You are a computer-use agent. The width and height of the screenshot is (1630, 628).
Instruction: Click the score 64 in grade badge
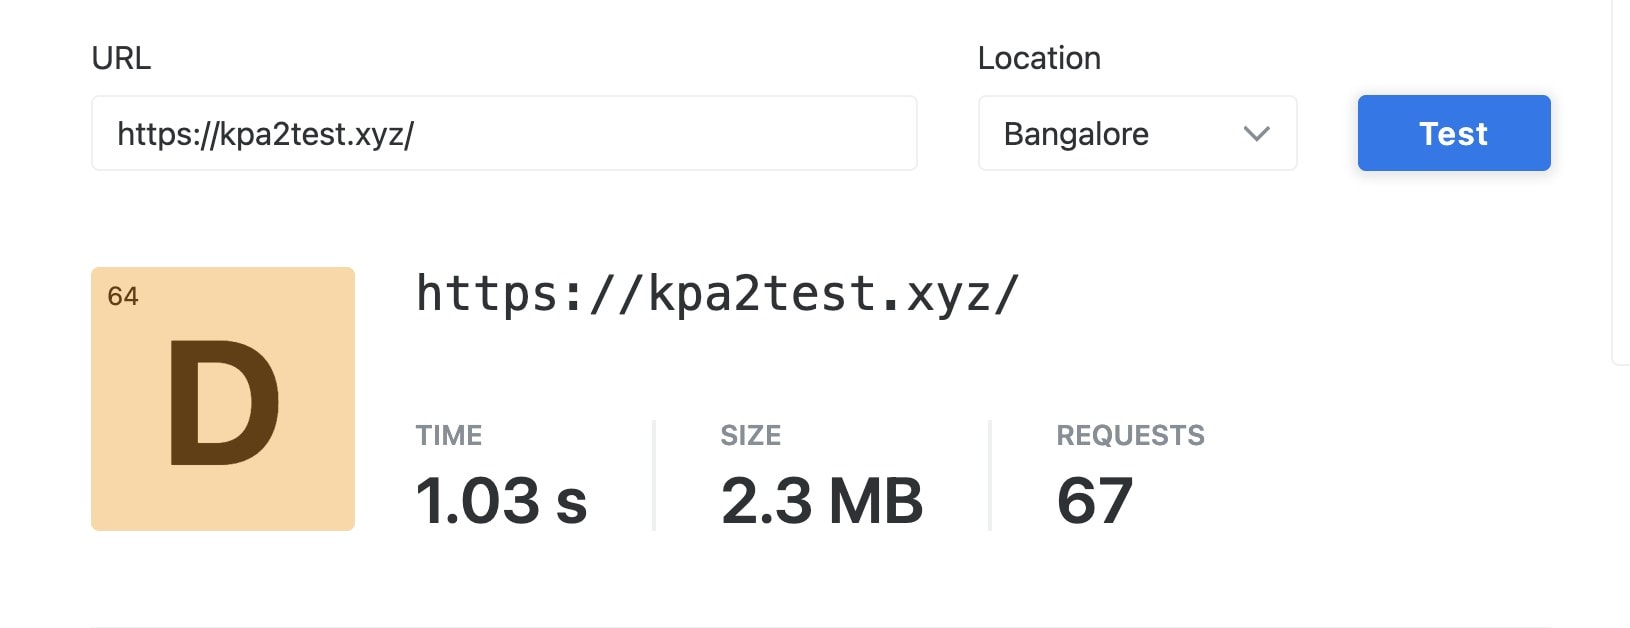(123, 296)
